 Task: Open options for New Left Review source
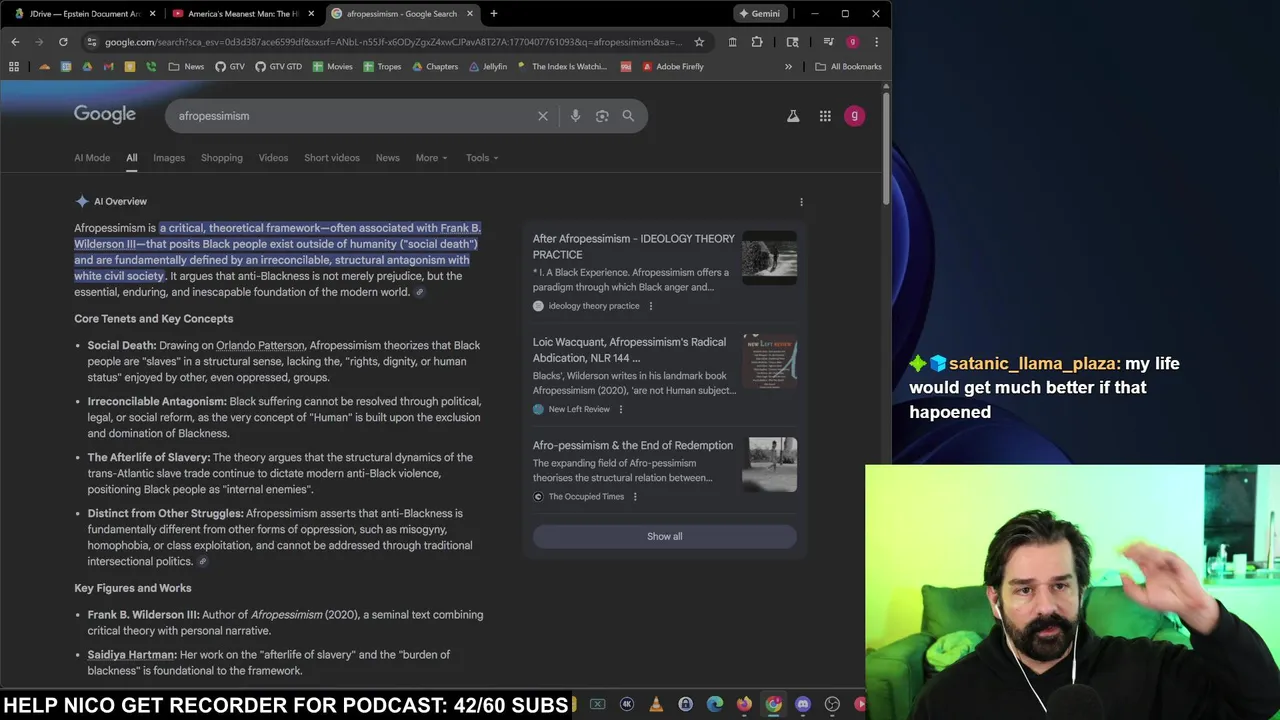coord(621,409)
